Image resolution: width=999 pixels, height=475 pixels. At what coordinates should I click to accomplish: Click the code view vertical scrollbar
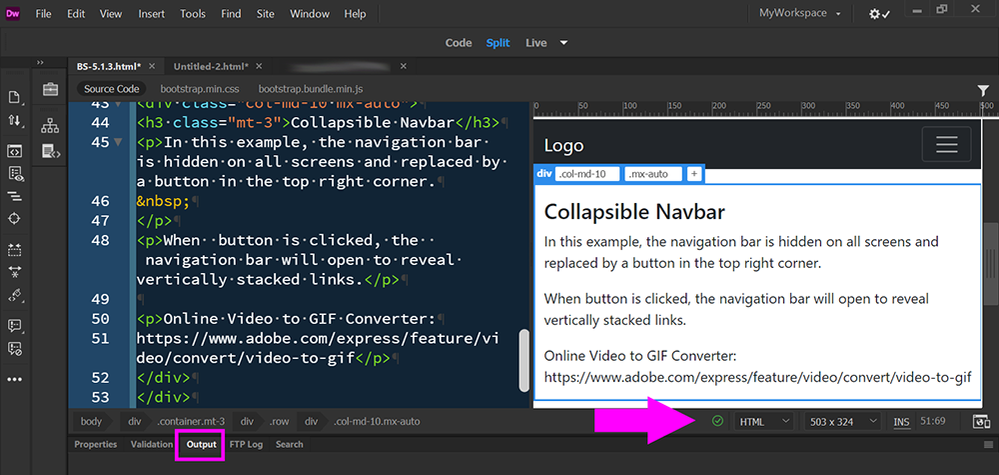pyautogui.click(x=523, y=360)
